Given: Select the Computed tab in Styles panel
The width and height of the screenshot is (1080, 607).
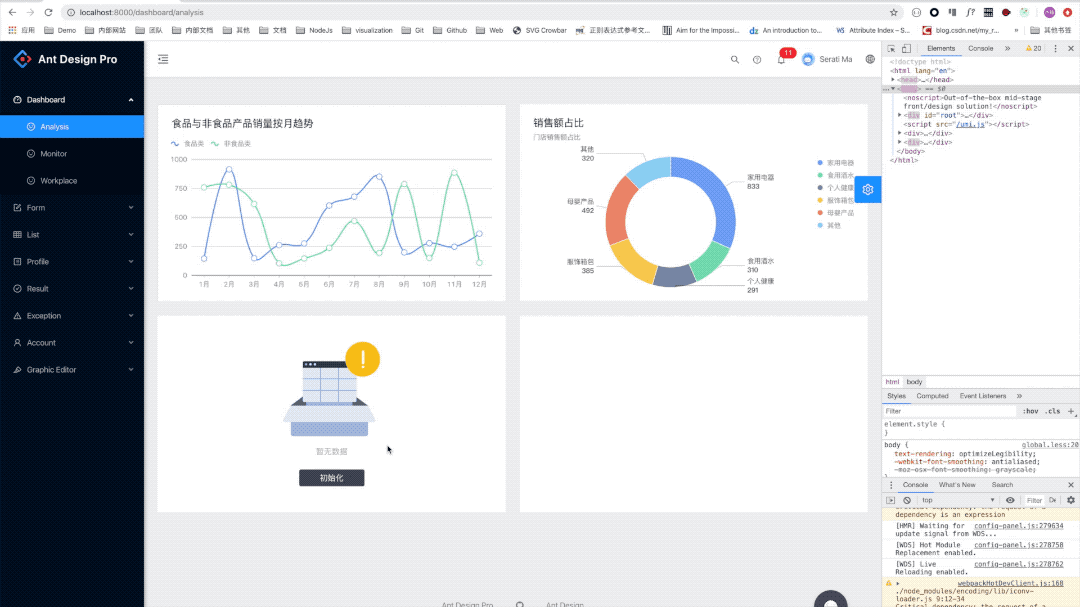Looking at the screenshot, I should [x=933, y=395].
